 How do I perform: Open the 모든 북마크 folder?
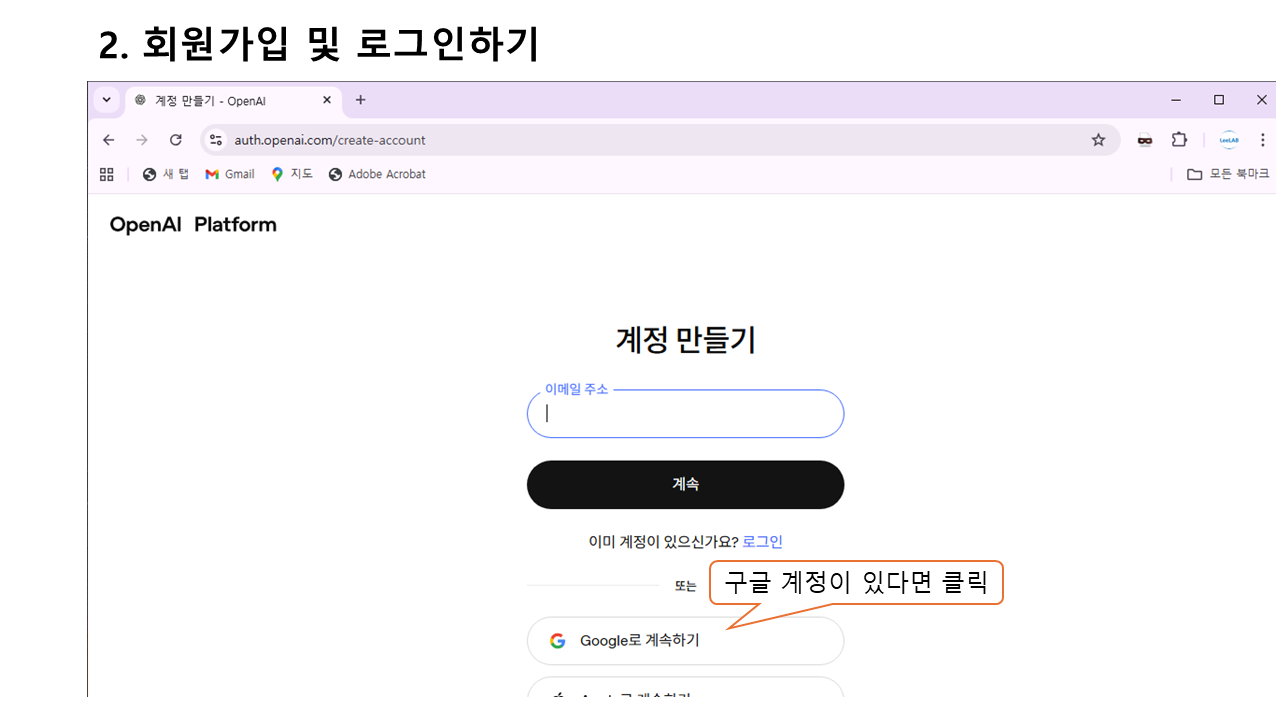pos(1228,174)
